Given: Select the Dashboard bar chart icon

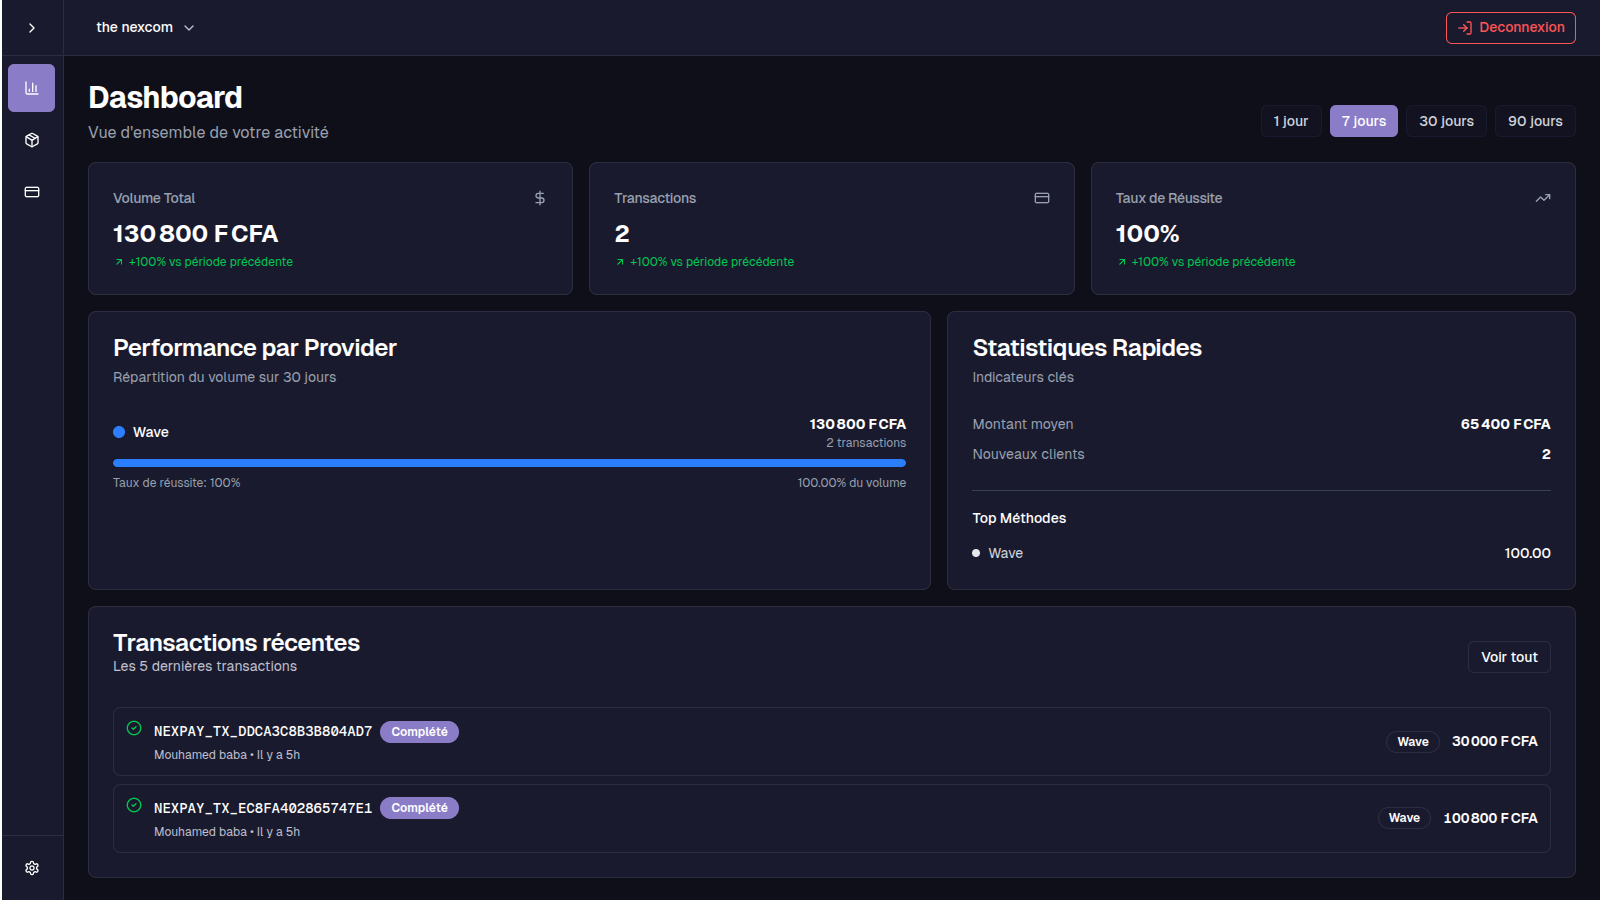Looking at the screenshot, I should click(x=31, y=87).
